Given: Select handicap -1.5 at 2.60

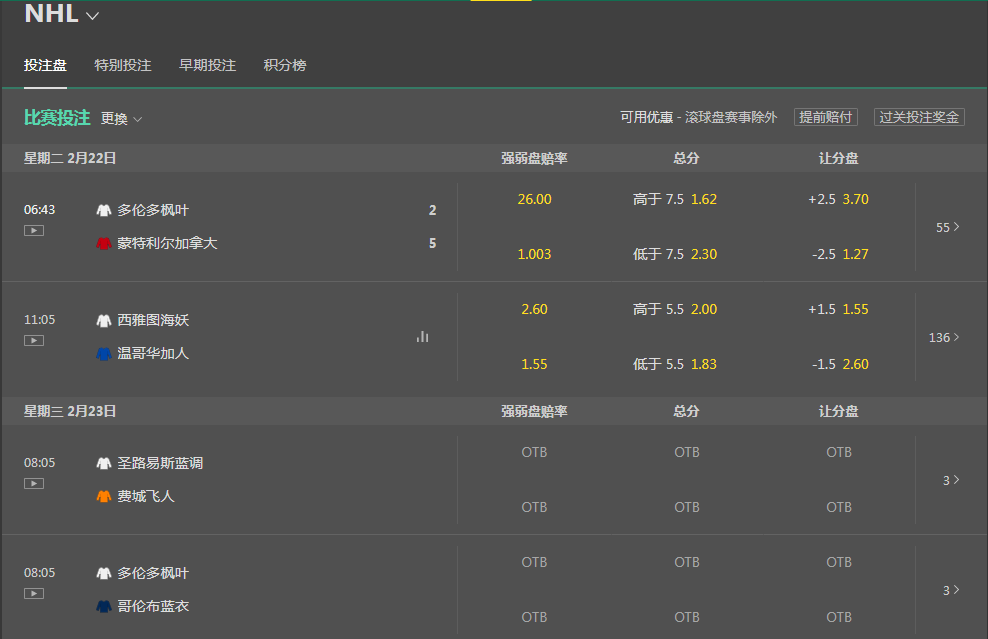Looking at the screenshot, I should click(839, 364).
